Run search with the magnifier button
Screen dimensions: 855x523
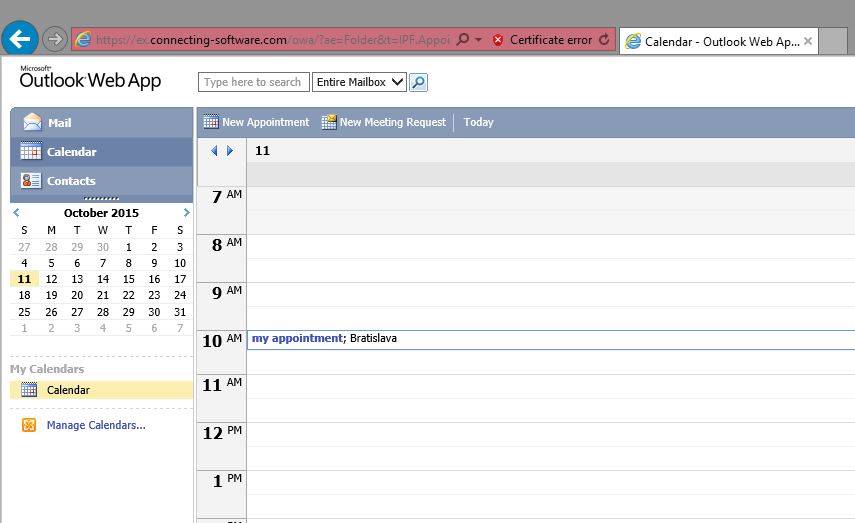click(418, 82)
